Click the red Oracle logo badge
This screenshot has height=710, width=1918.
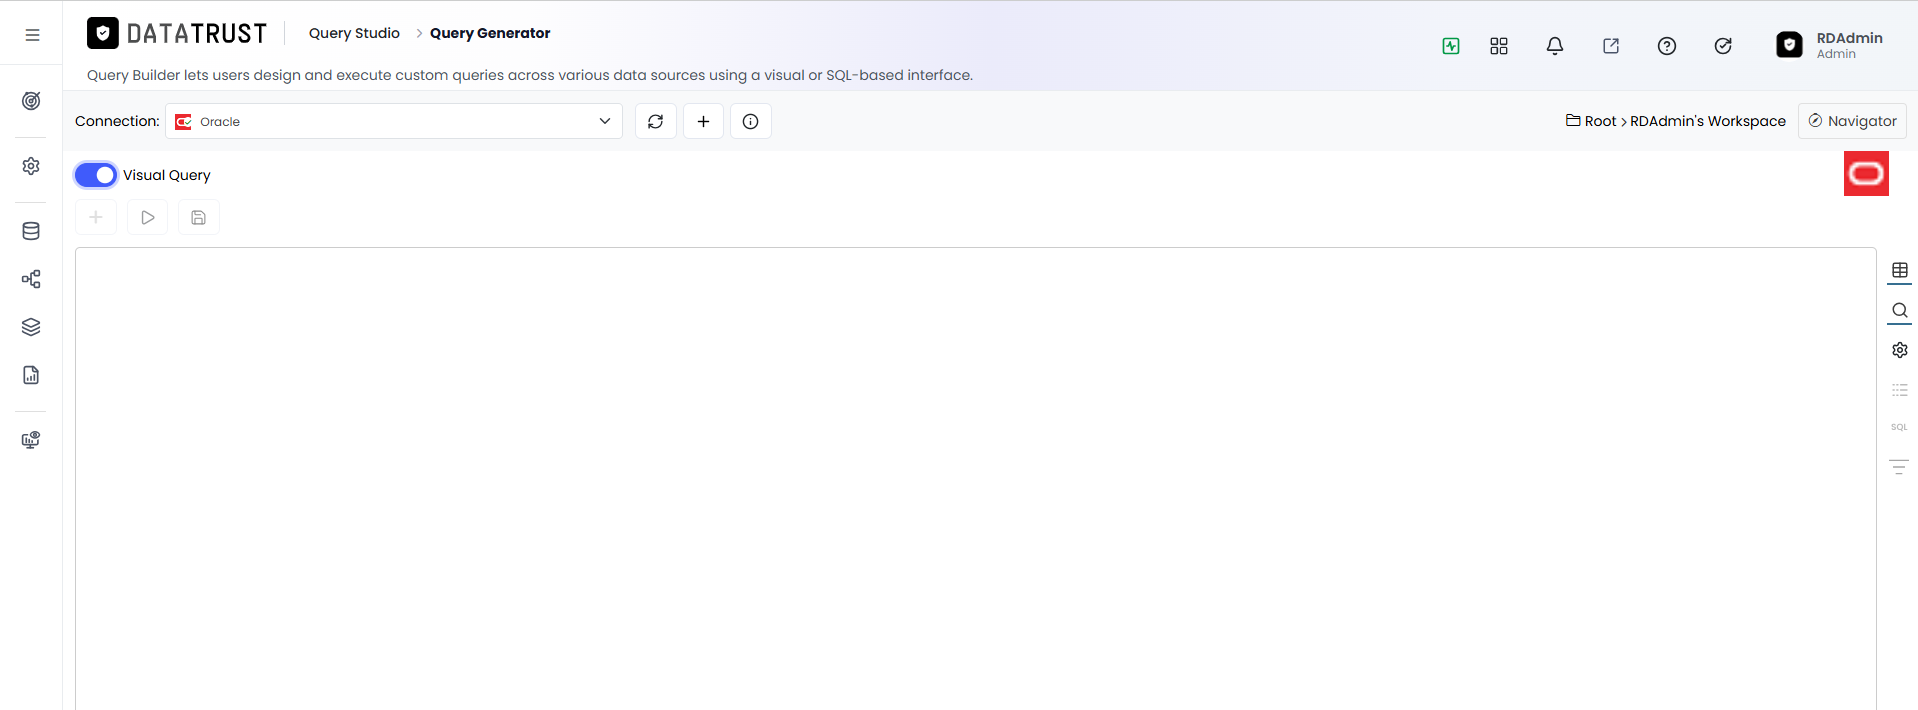click(x=1866, y=174)
